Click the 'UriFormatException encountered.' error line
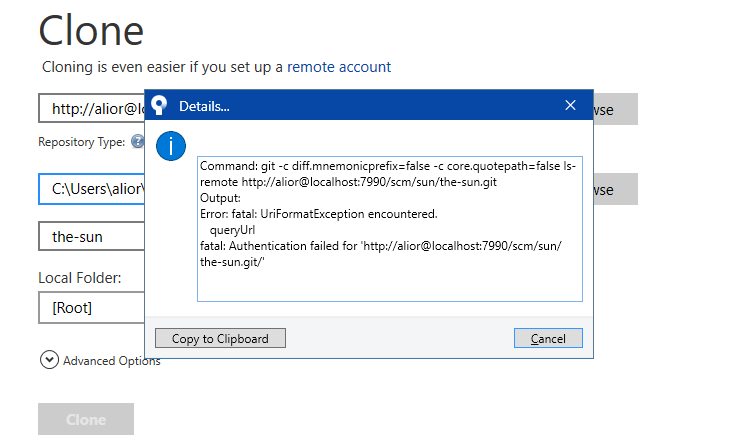 319,214
